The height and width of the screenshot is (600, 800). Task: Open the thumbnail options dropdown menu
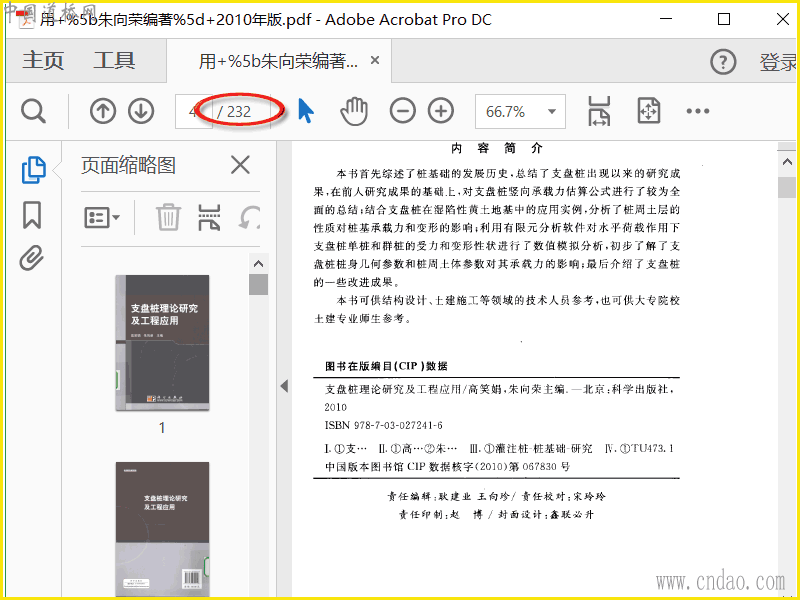pos(102,218)
